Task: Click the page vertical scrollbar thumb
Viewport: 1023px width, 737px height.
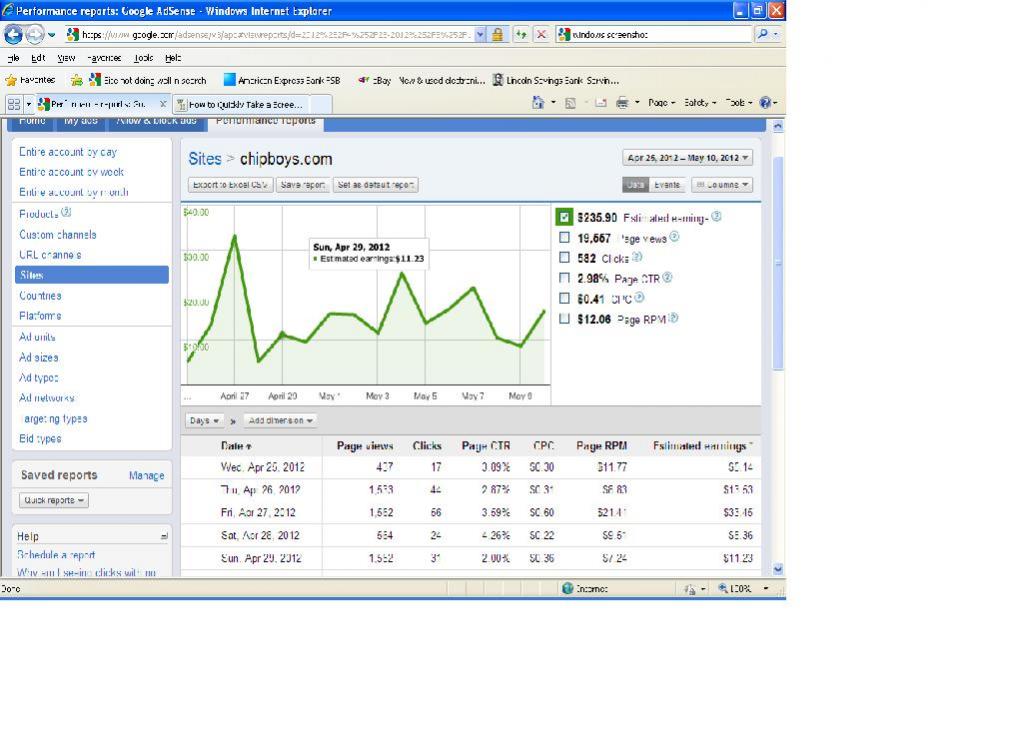Action: (778, 264)
